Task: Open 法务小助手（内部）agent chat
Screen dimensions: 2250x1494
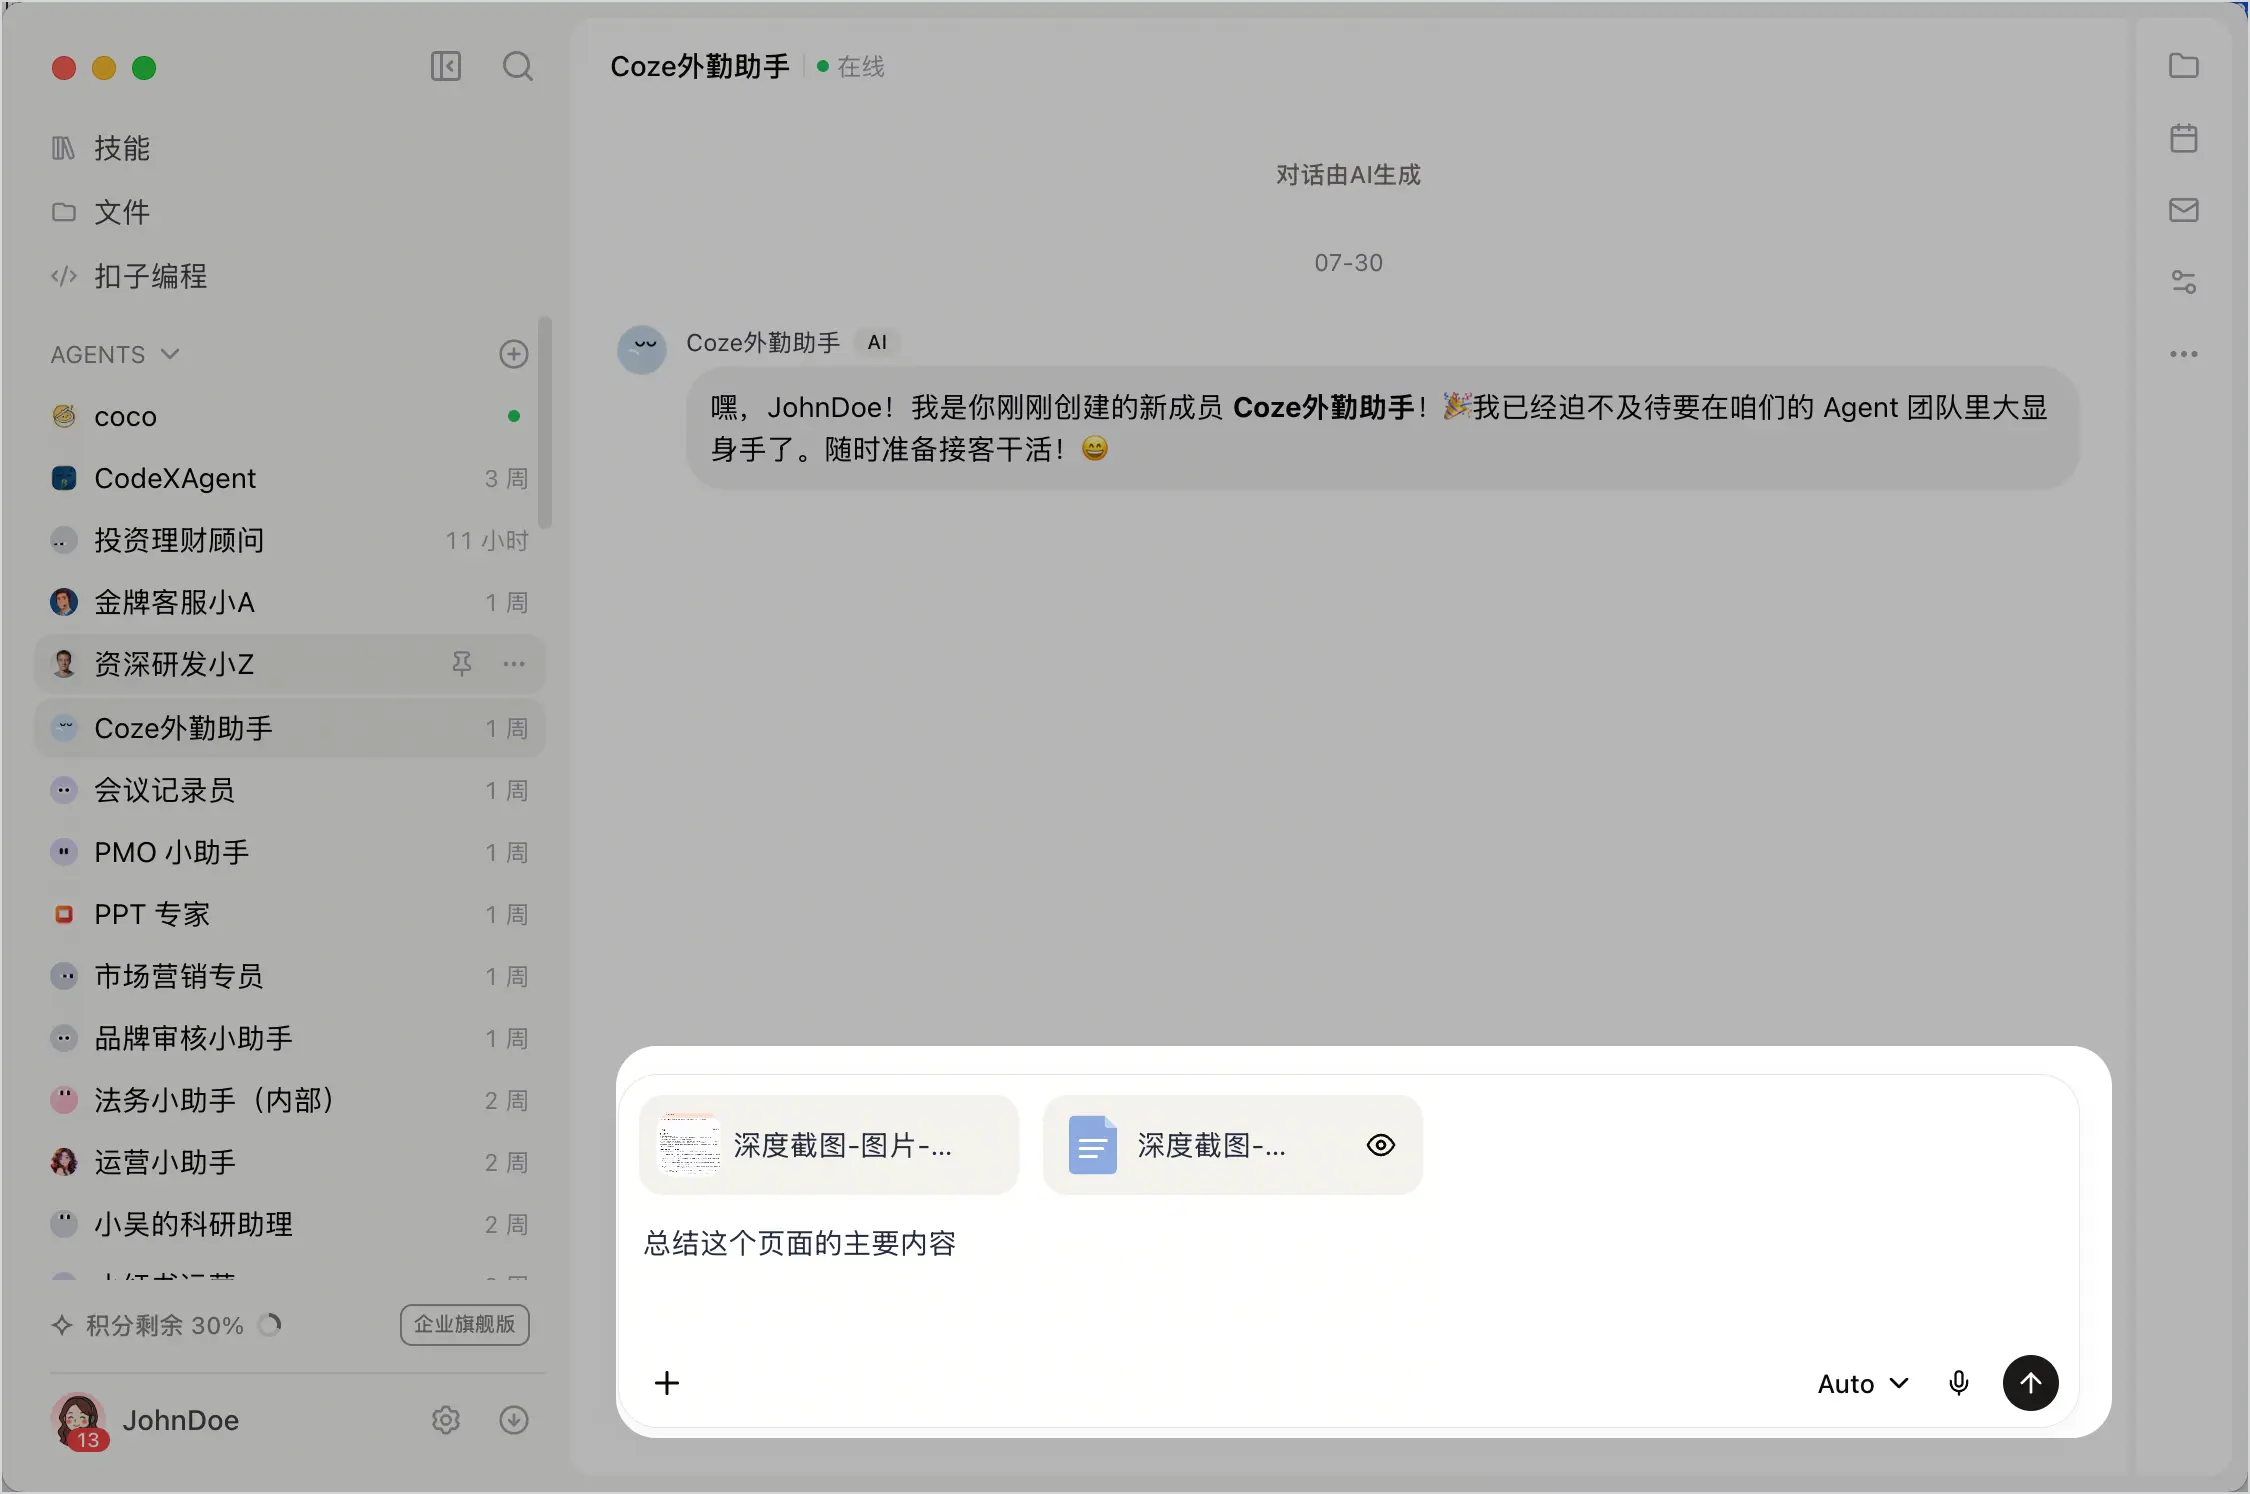Action: coord(289,1100)
